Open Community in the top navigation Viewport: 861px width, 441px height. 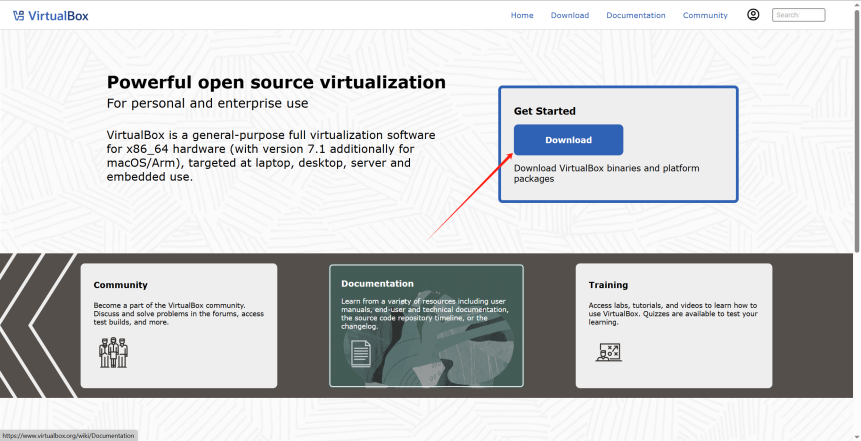[705, 15]
